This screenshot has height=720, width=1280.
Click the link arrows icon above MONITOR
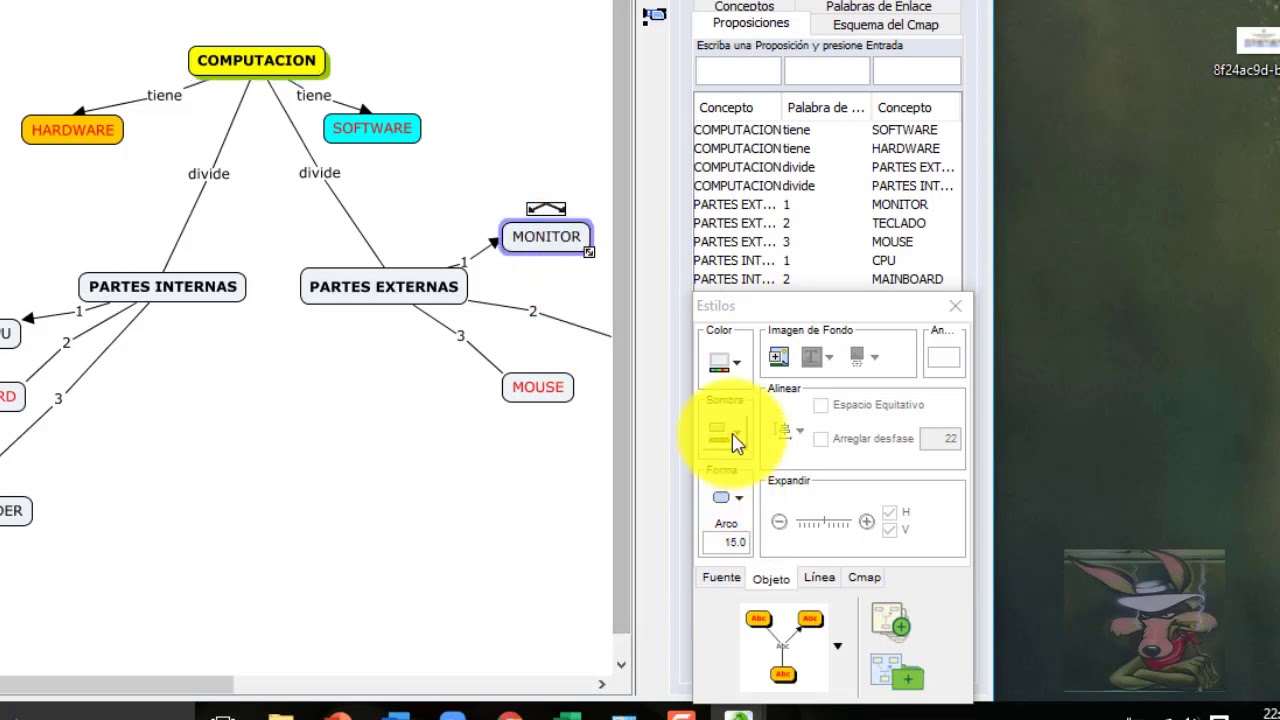[x=546, y=208]
